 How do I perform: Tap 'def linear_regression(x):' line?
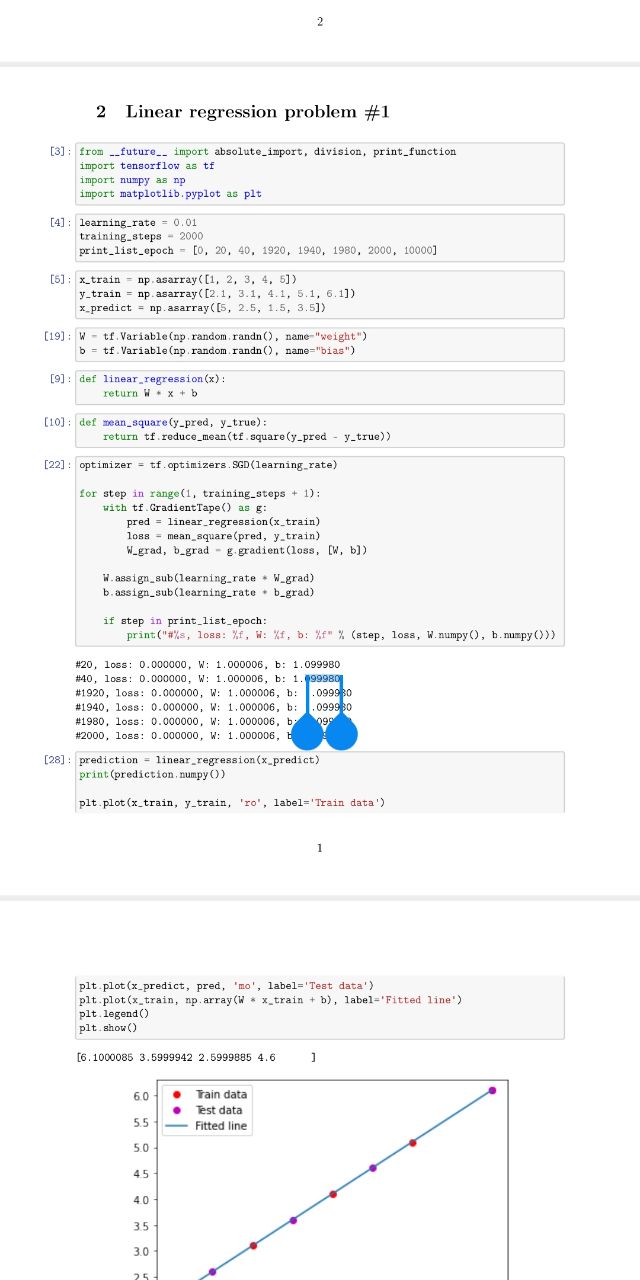tap(153, 379)
